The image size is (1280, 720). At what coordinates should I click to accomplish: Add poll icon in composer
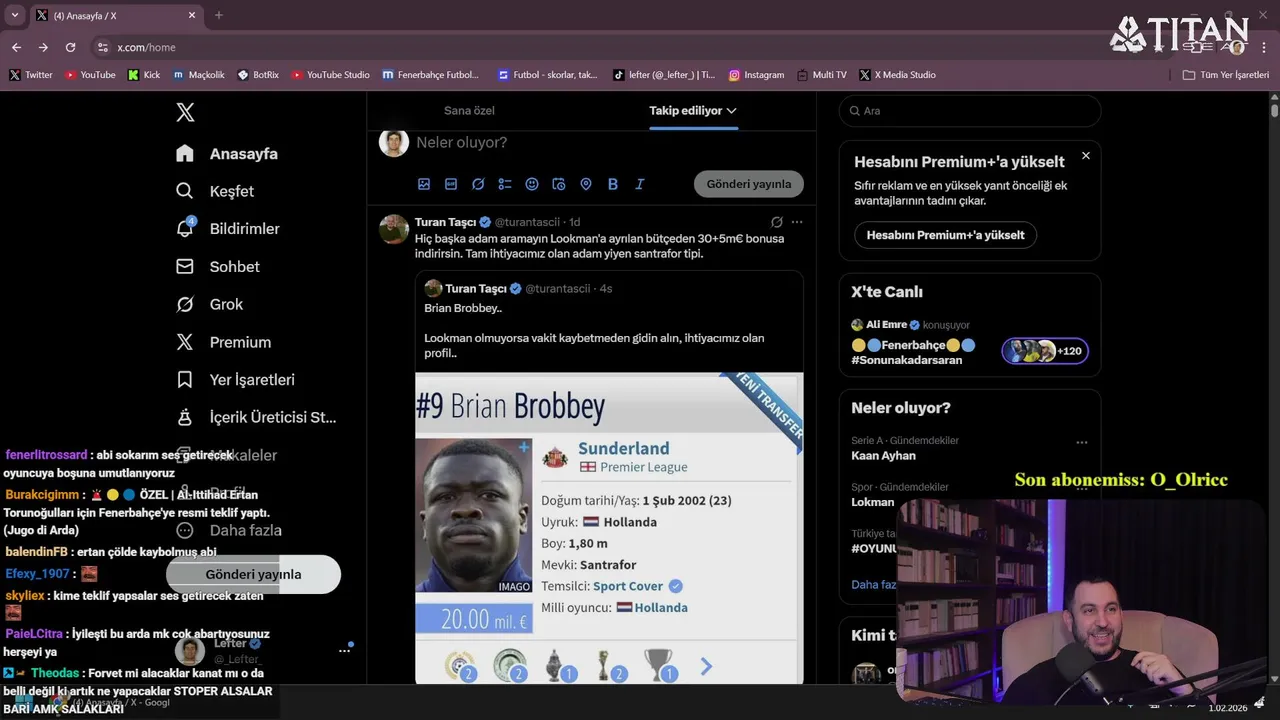click(505, 184)
